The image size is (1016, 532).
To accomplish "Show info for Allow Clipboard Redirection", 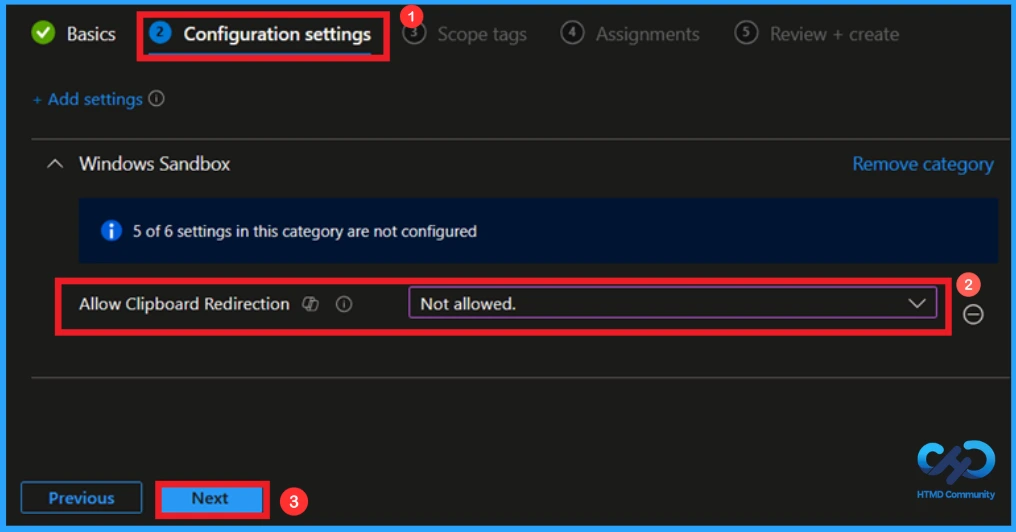I will coord(344,304).
